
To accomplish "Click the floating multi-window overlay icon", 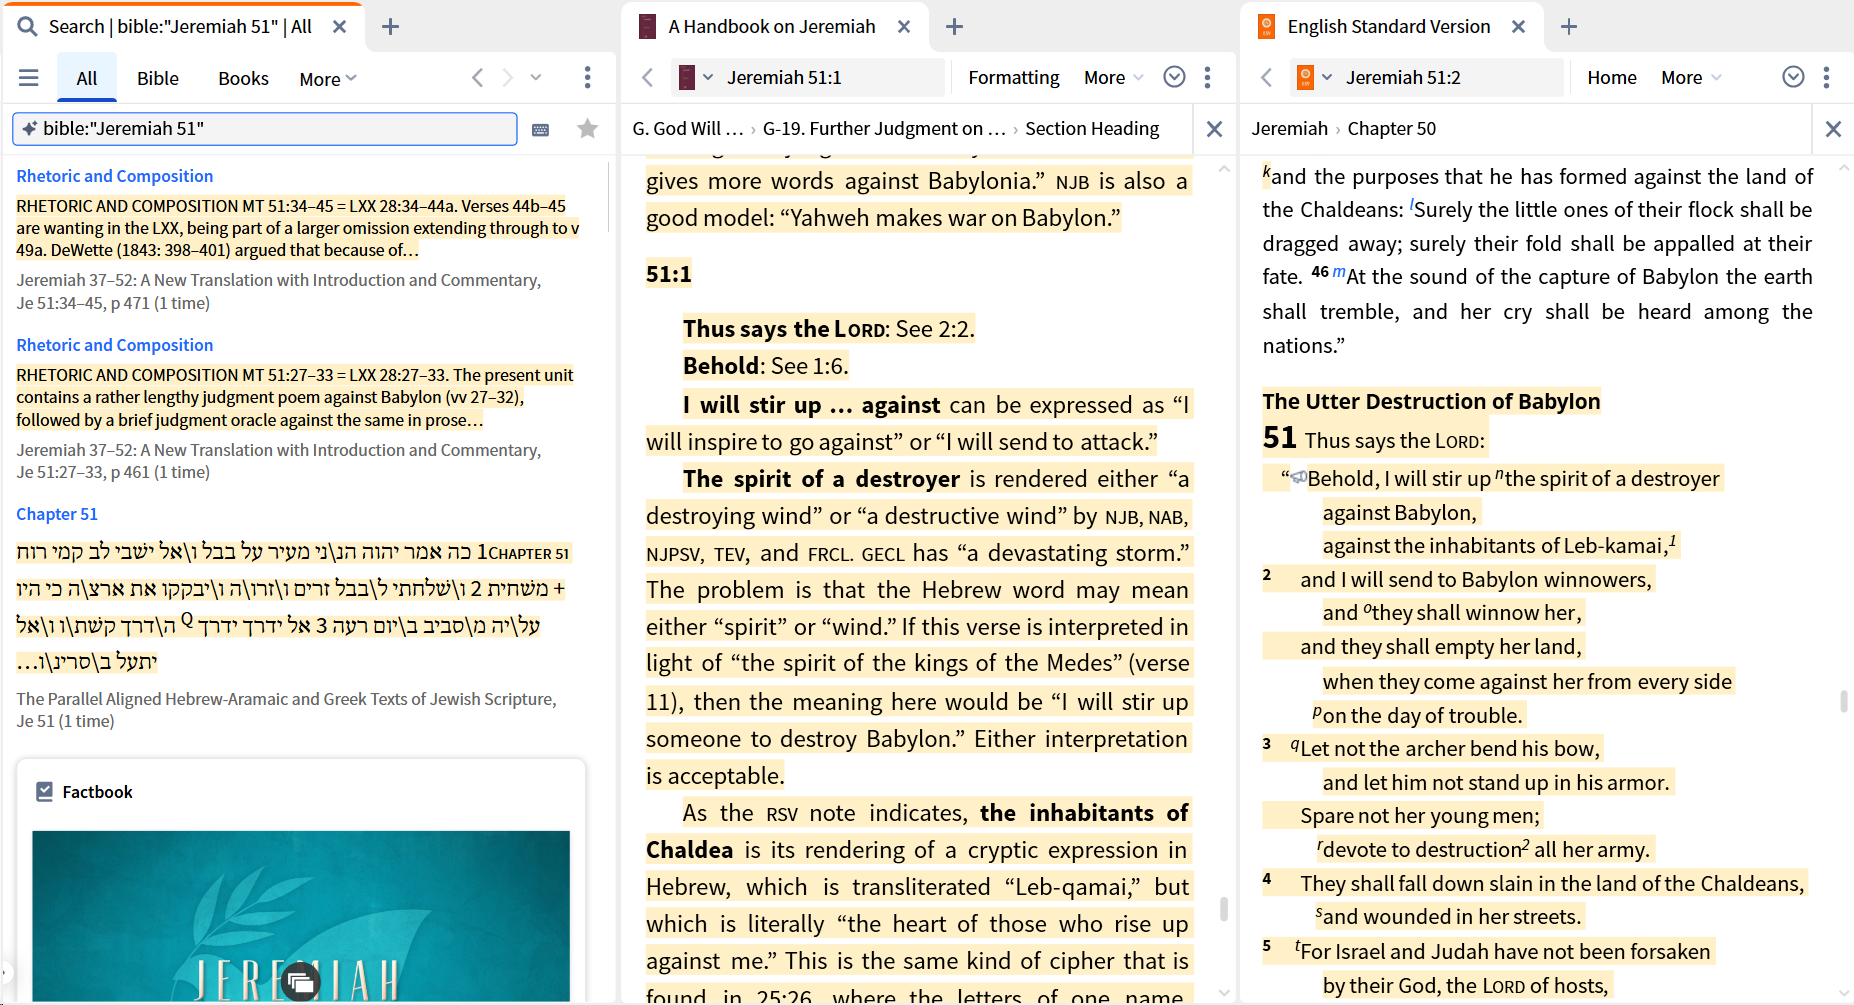I will [x=301, y=982].
